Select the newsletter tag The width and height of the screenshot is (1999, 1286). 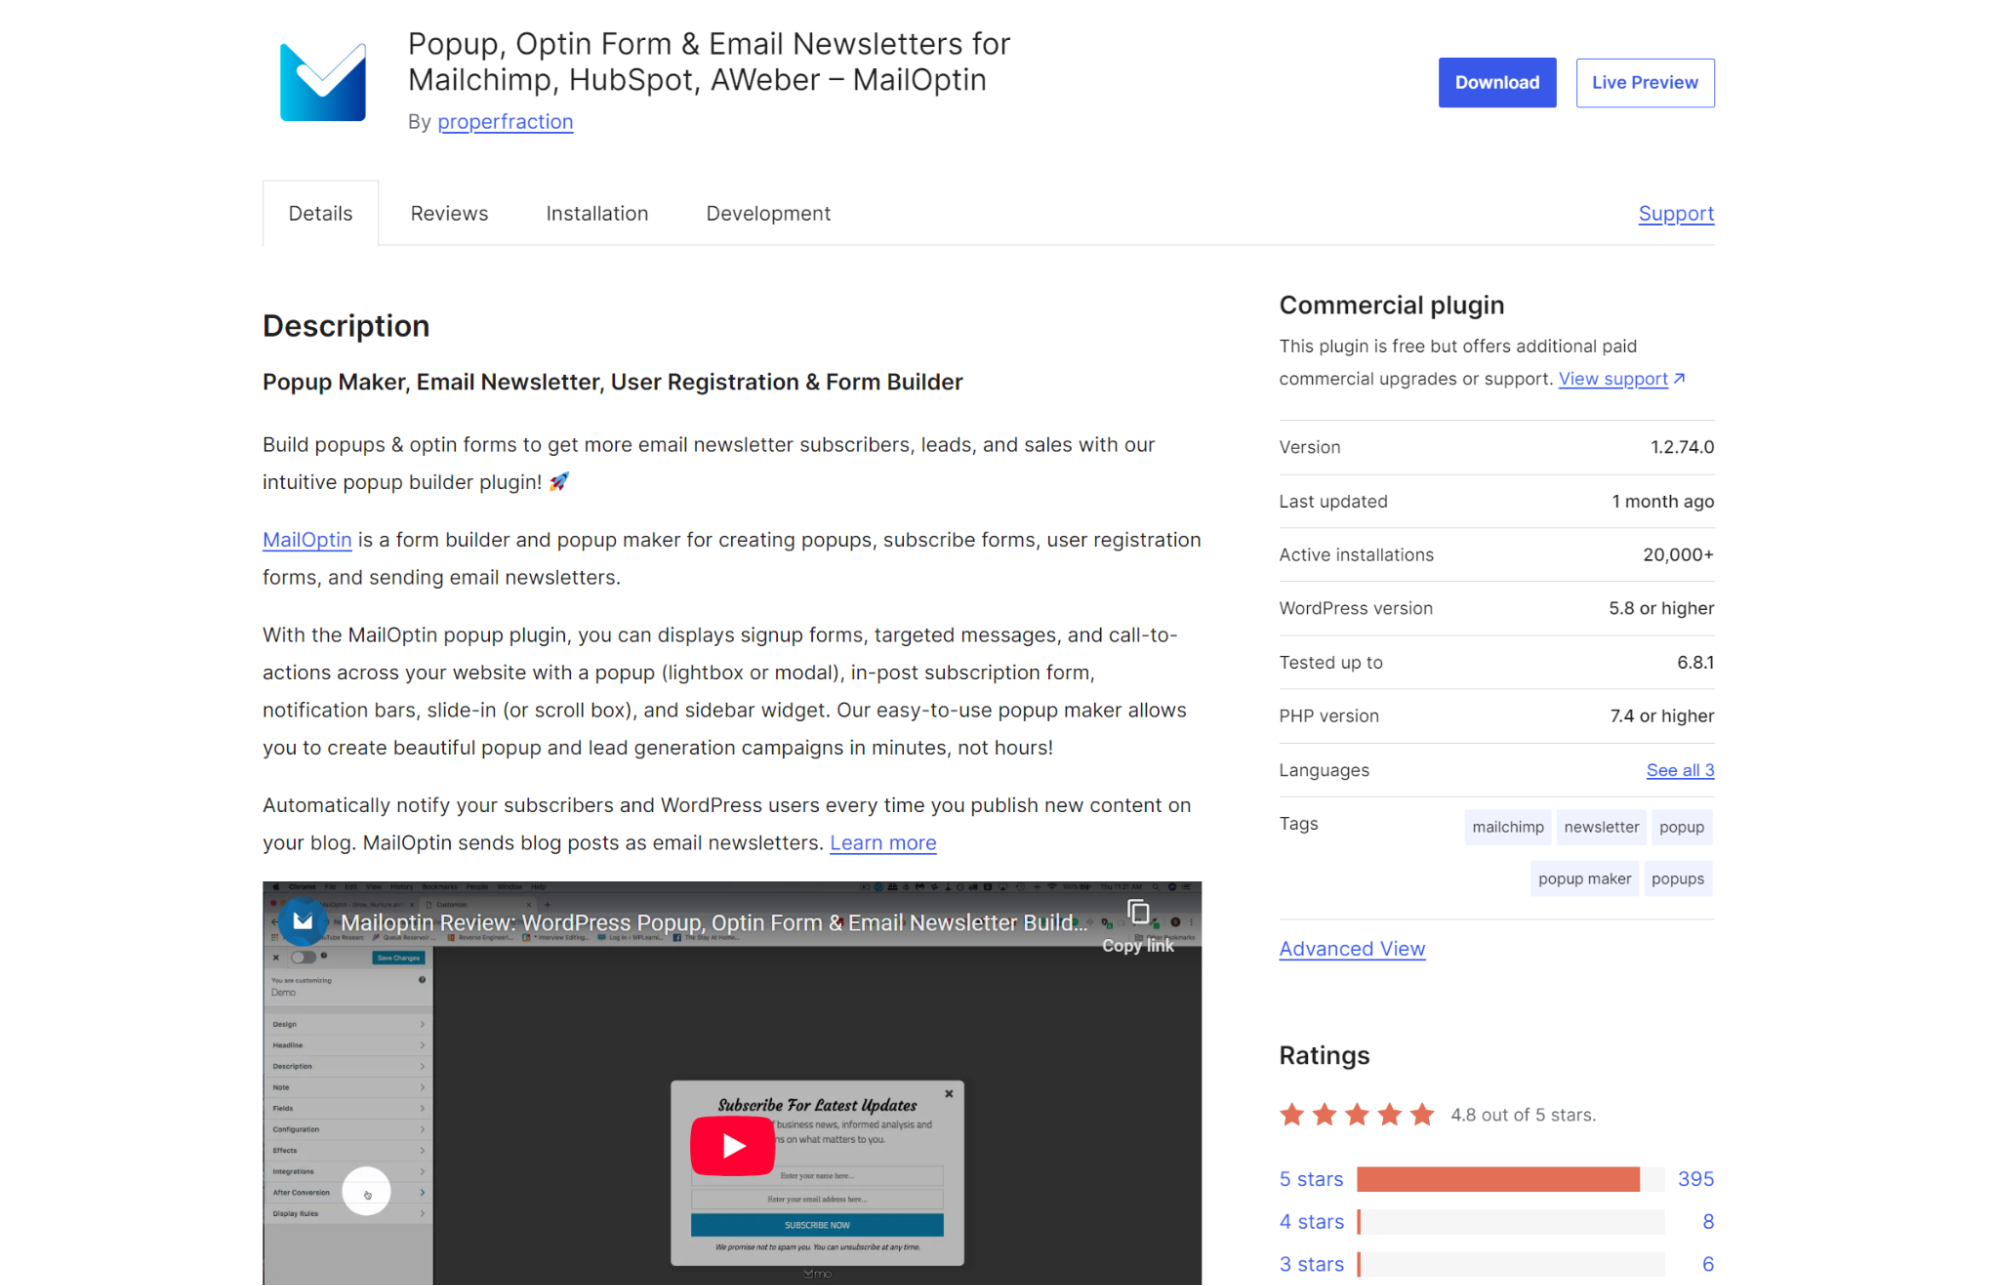(x=1601, y=827)
